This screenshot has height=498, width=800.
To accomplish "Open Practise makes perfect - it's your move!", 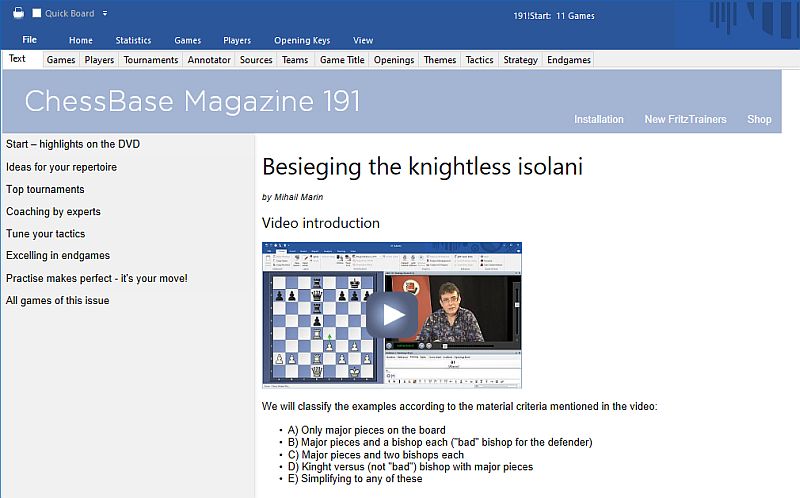I will click(96, 279).
